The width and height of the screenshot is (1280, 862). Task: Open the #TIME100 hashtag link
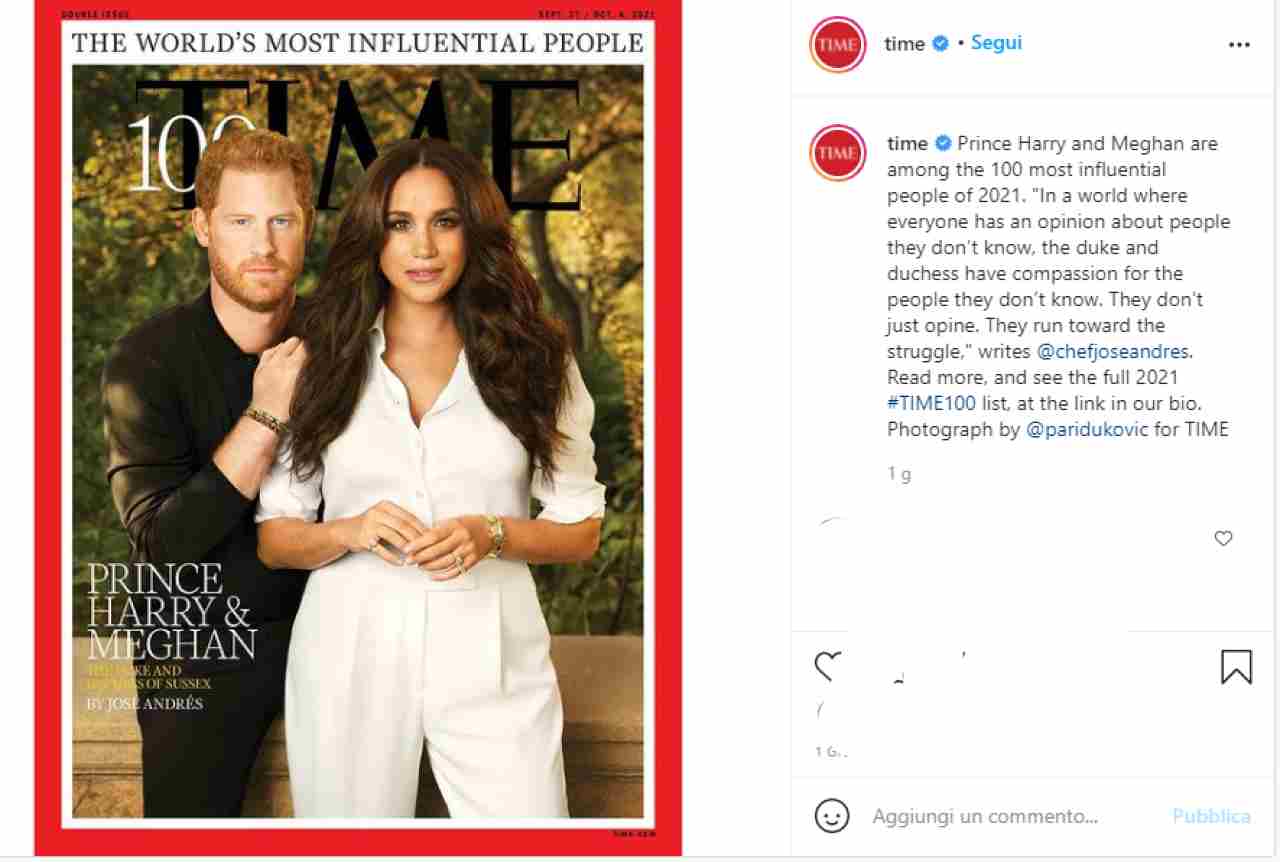917,403
